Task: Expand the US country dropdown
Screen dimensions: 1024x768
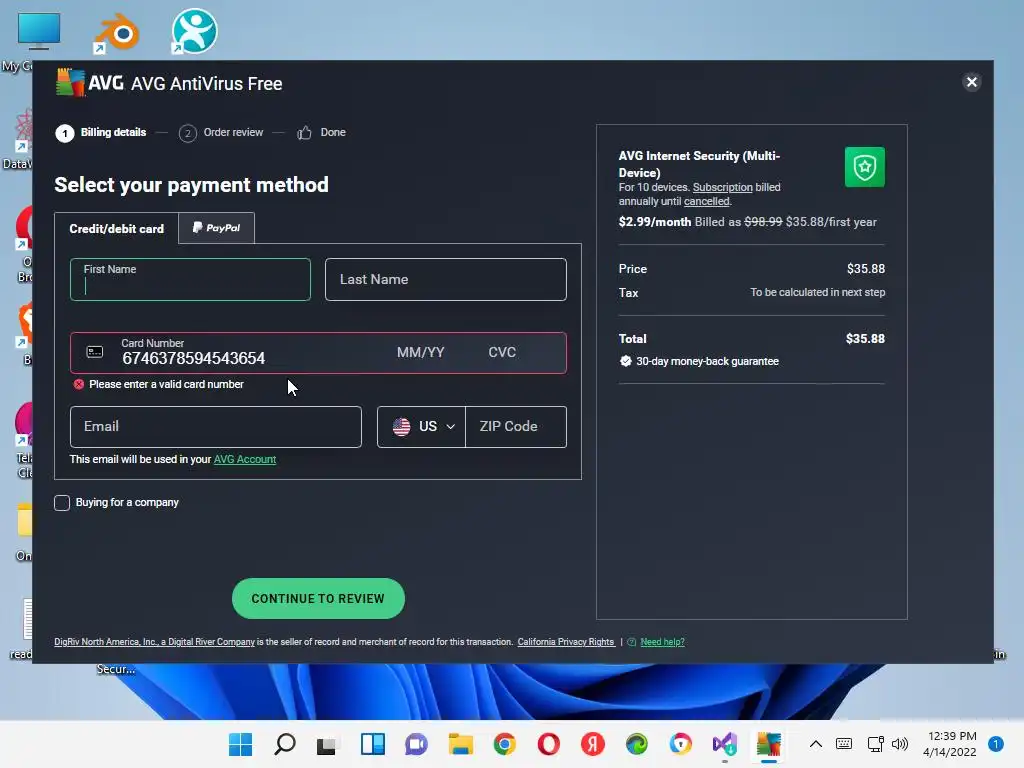Action: pos(421,426)
